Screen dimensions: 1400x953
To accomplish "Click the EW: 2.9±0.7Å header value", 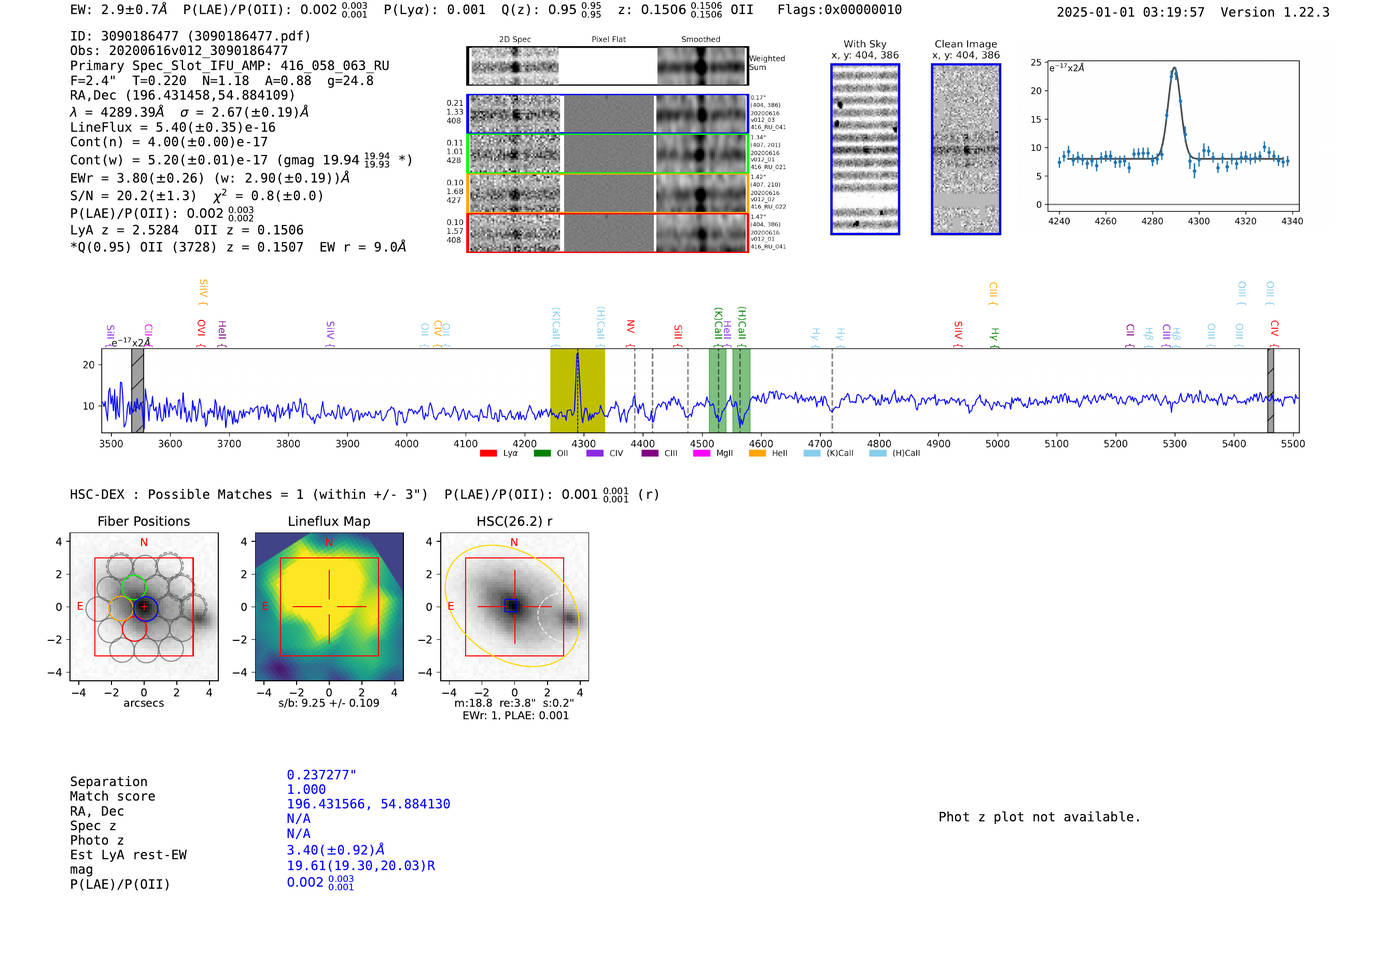I will coord(119,10).
